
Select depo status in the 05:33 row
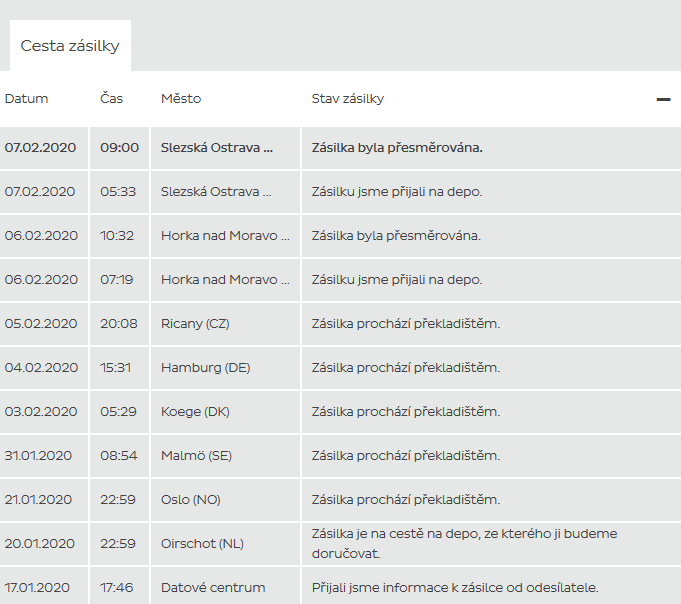tap(397, 192)
